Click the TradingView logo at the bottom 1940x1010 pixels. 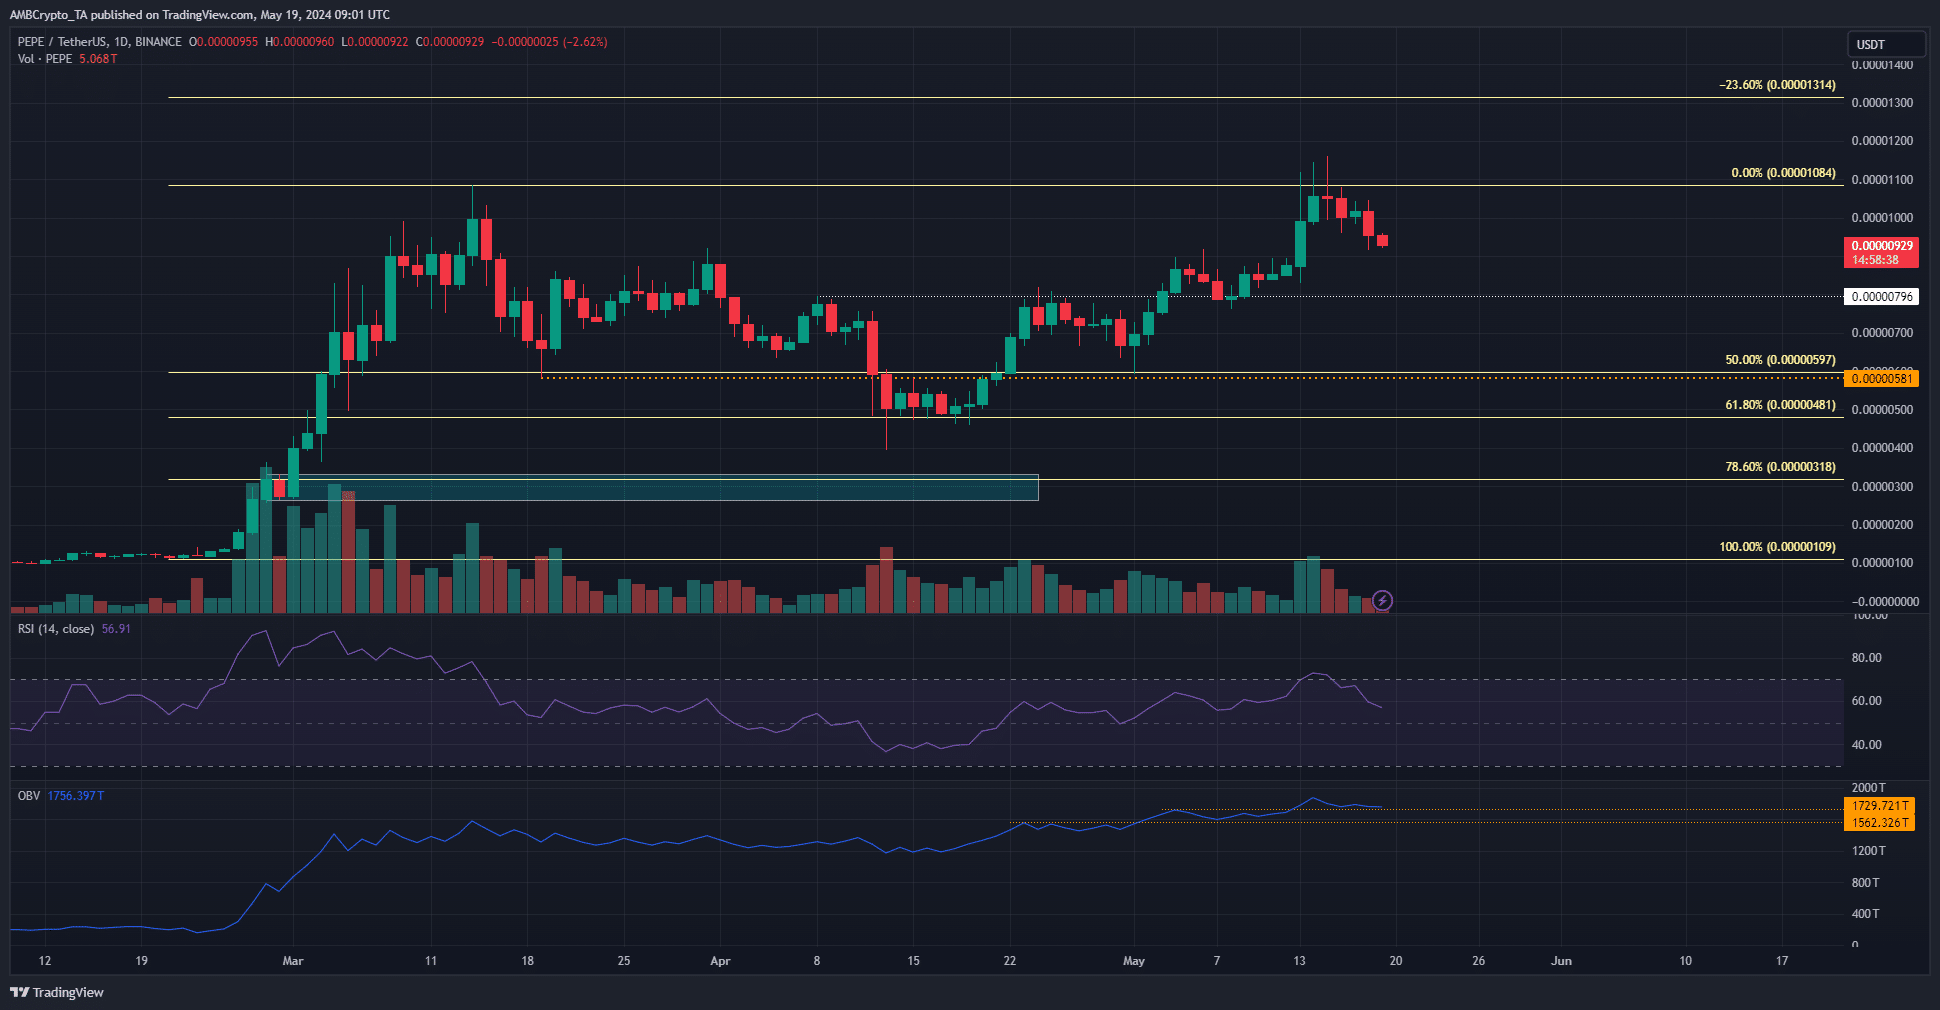pos(57,992)
